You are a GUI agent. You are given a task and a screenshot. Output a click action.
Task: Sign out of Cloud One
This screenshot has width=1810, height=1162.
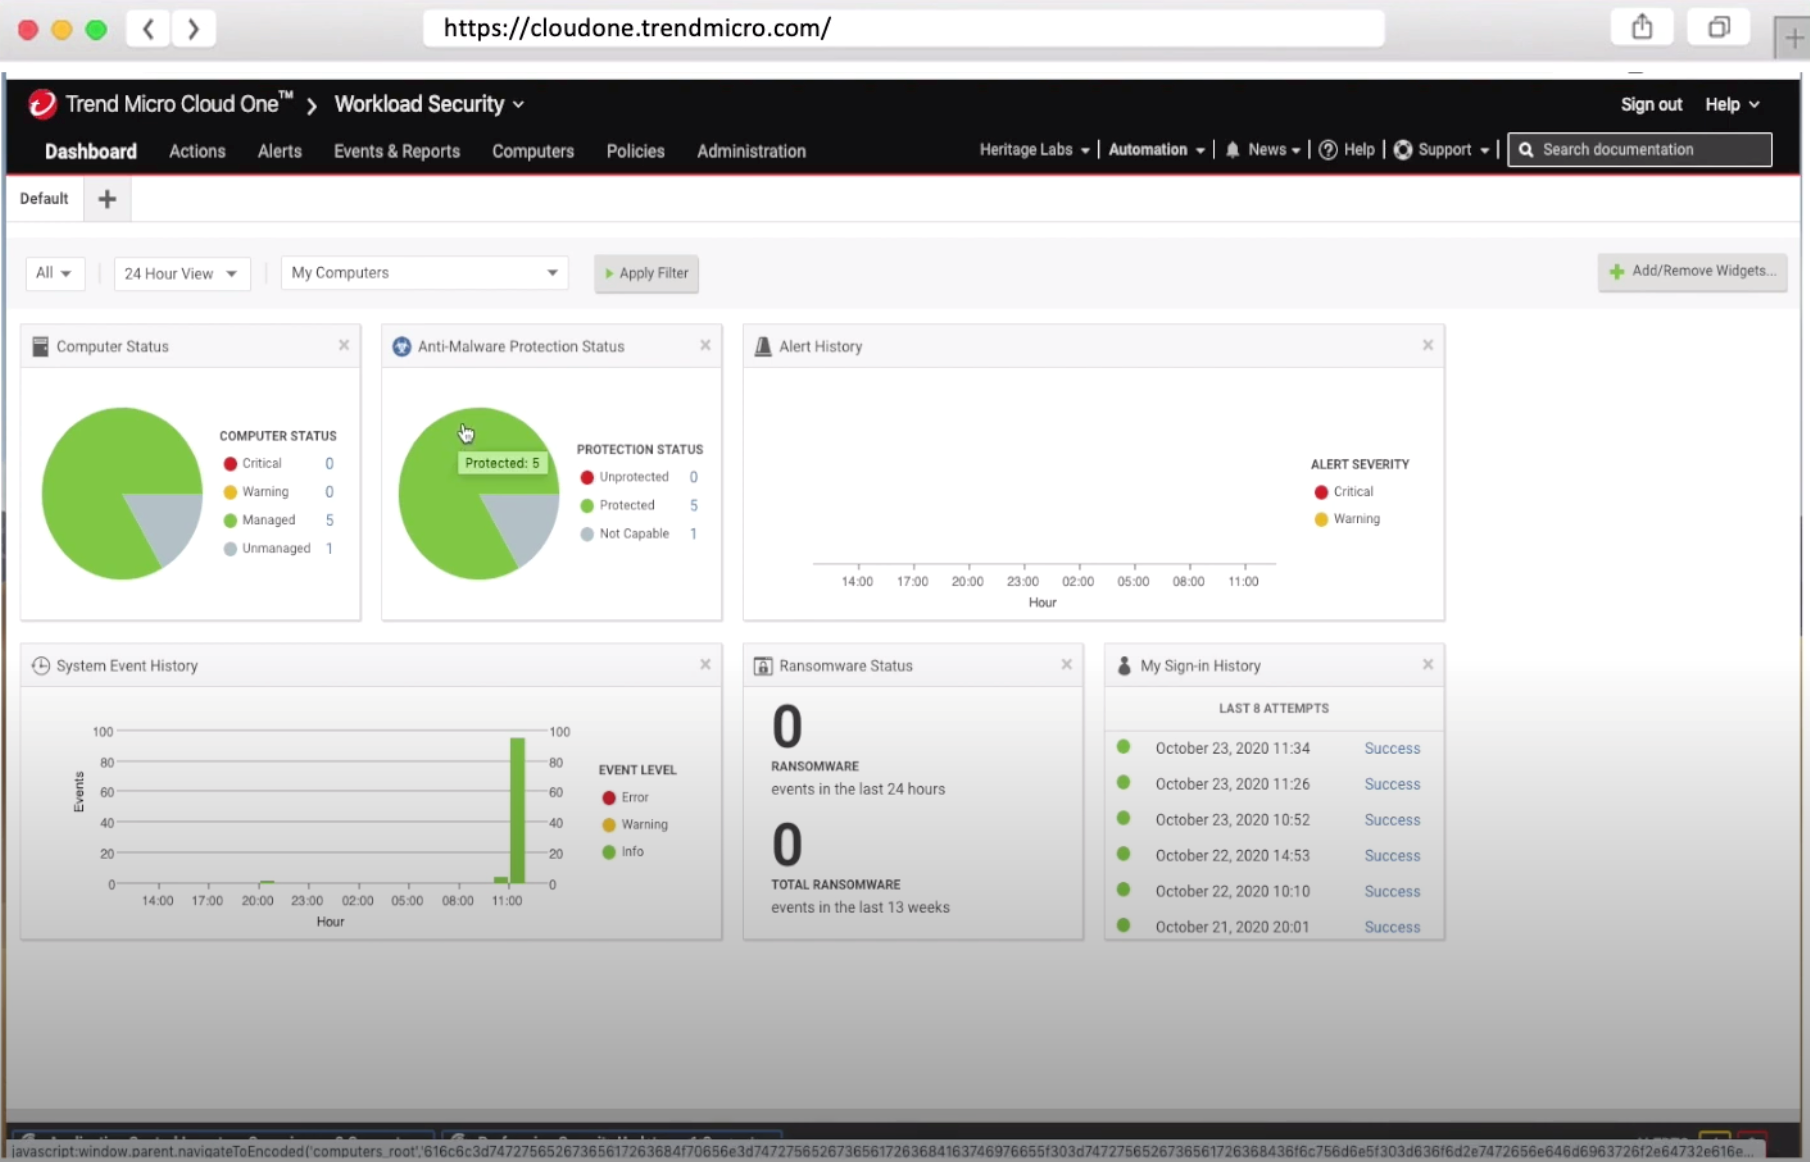click(x=1650, y=104)
